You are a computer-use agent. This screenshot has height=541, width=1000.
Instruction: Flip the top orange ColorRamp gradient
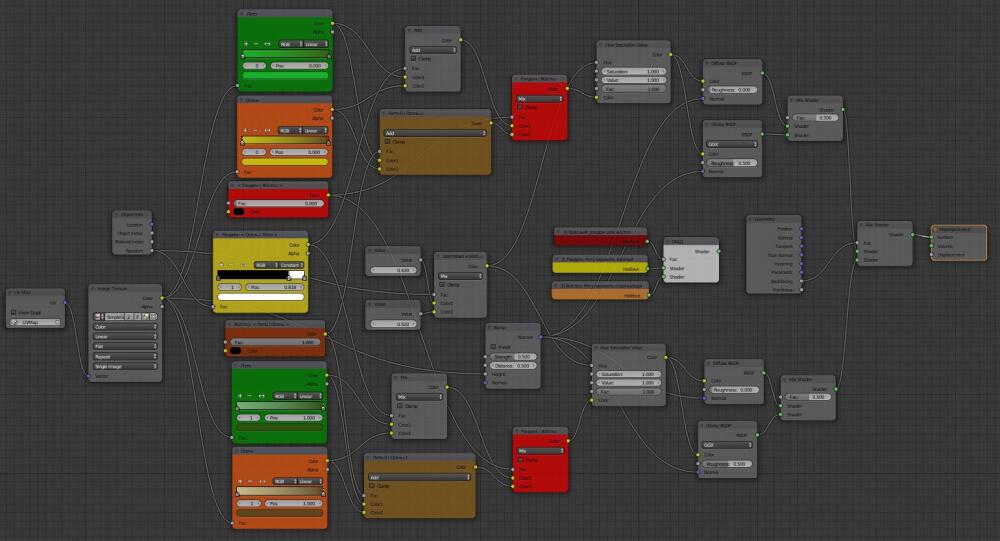pos(267,130)
